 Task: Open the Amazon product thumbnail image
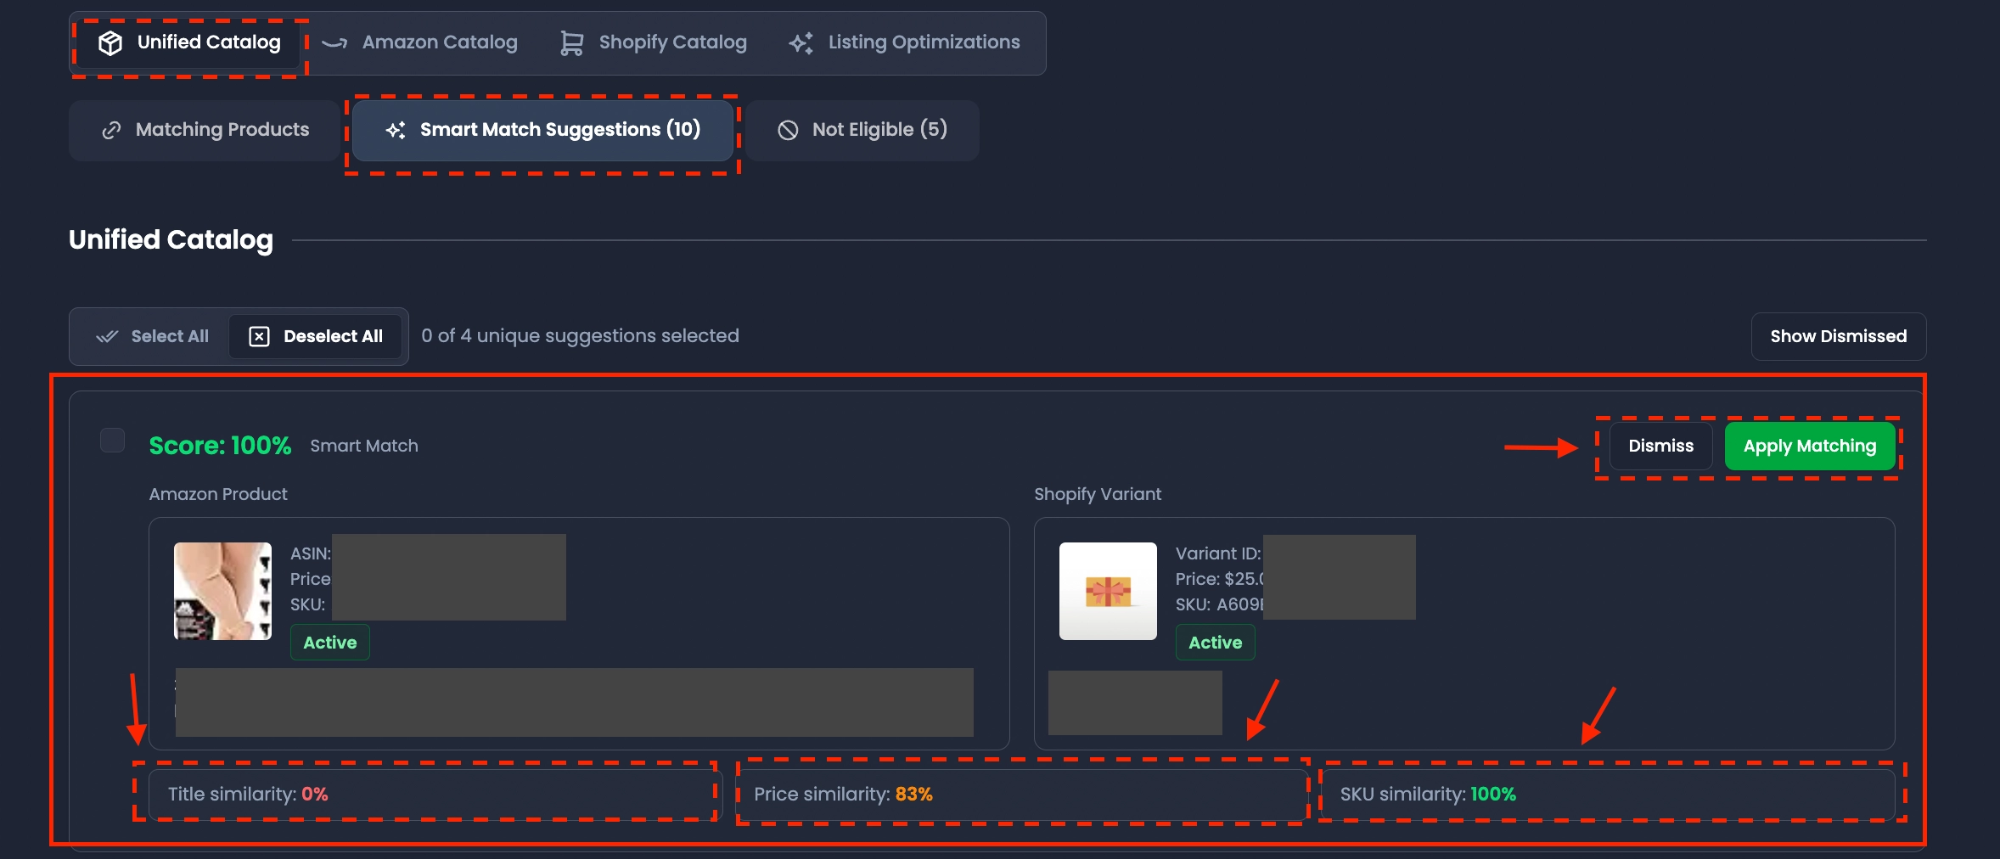coord(223,591)
